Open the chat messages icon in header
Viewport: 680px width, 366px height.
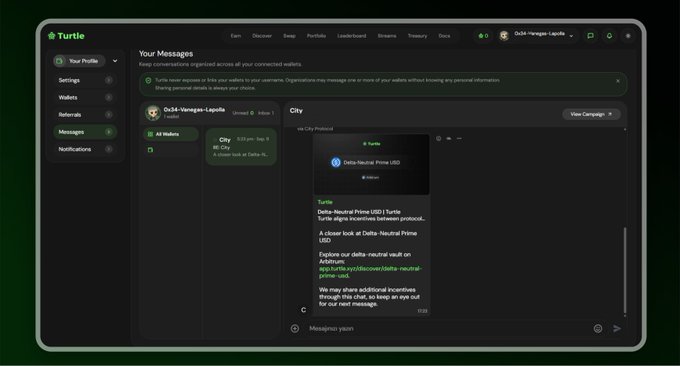point(590,36)
